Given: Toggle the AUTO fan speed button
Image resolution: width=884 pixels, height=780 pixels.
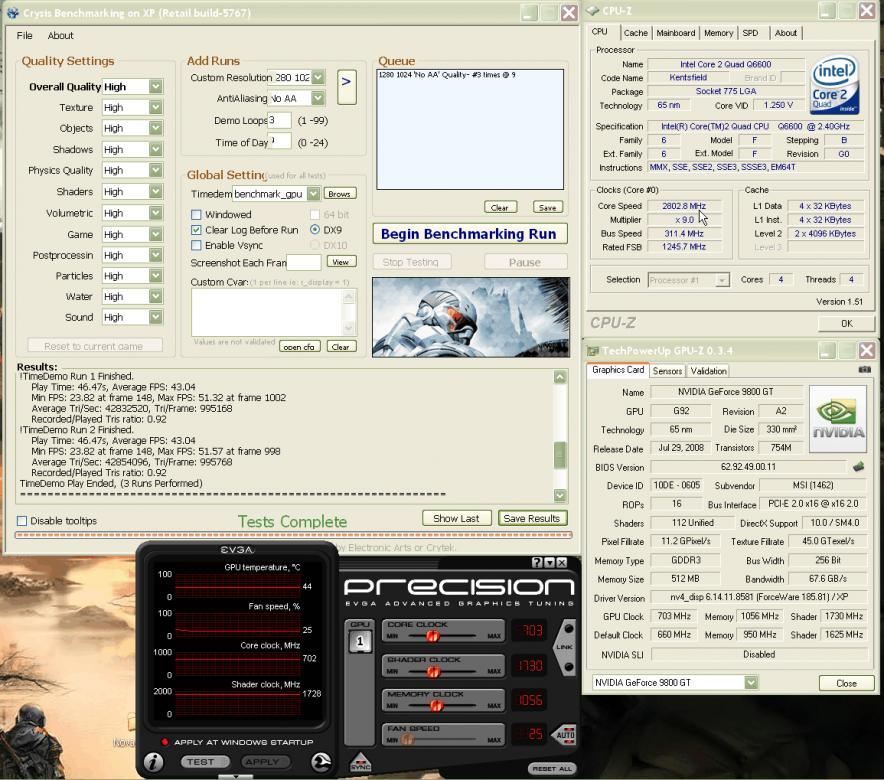Looking at the screenshot, I should coord(565,734).
